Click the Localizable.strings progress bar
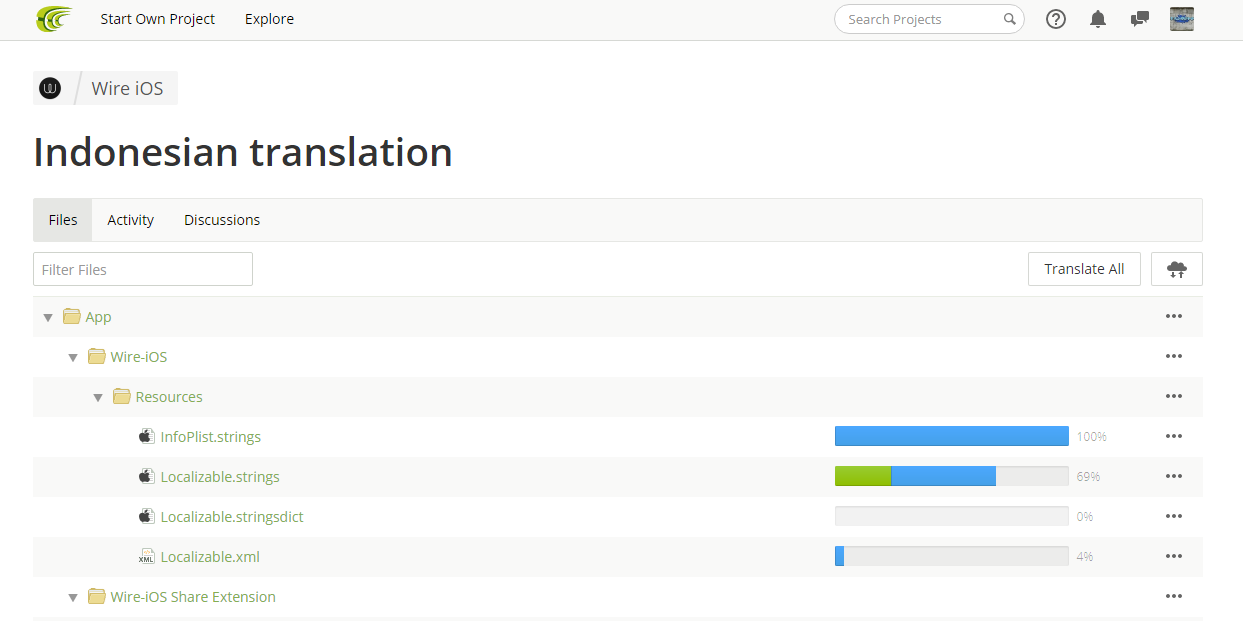The height and width of the screenshot is (621, 1243). coord(951,476)
